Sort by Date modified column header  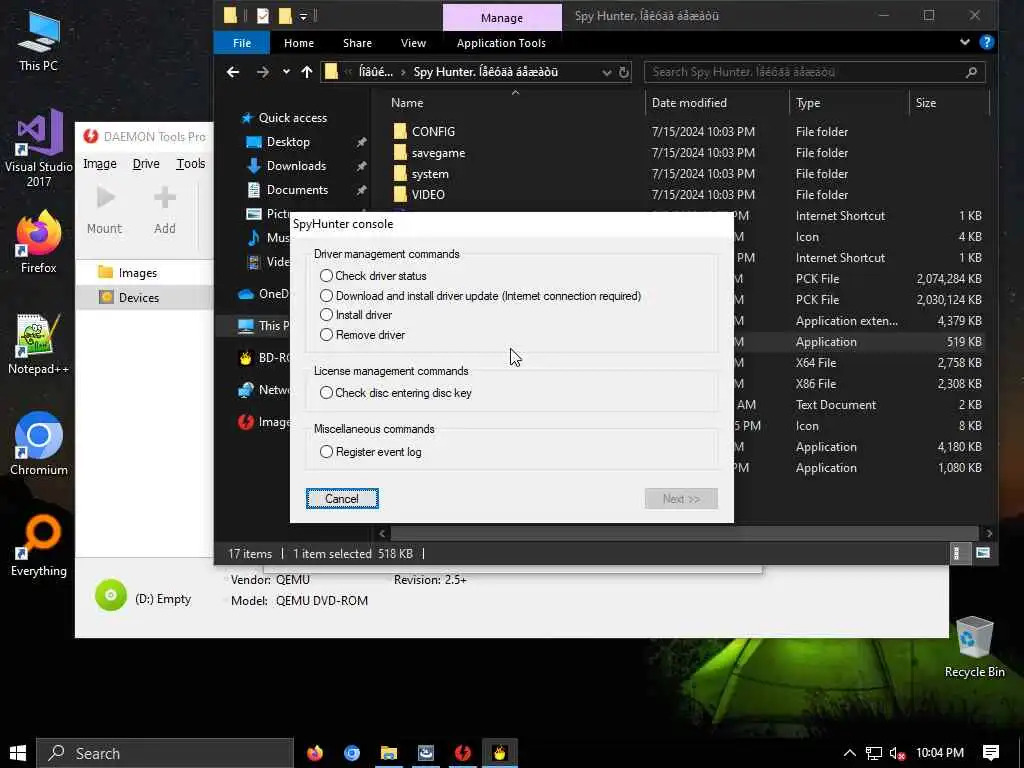689,103
